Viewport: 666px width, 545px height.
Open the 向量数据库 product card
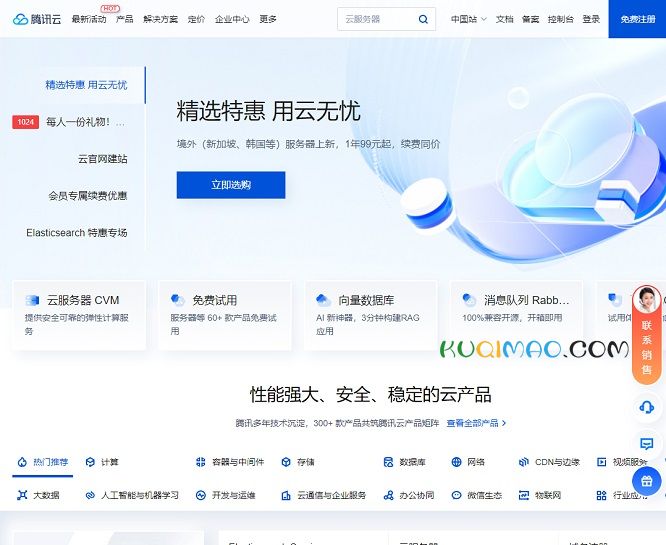coord(371,315)
